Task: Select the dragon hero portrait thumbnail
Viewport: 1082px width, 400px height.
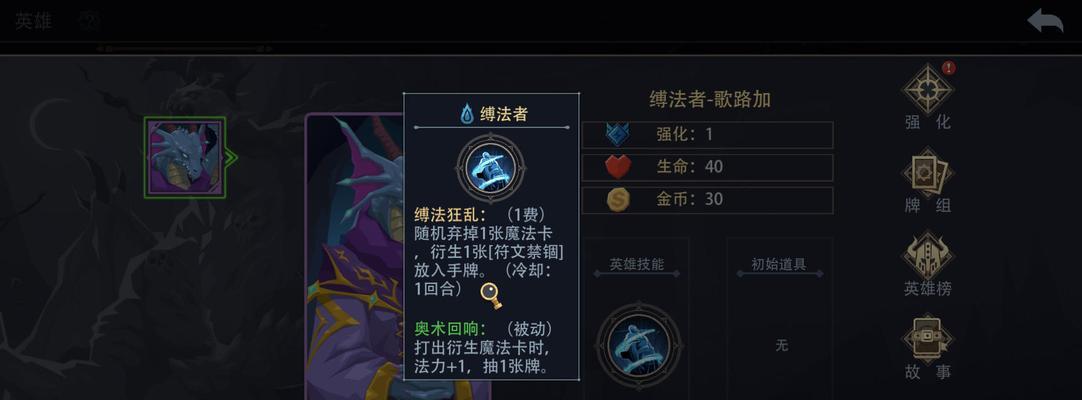Action: click(x=185, y=158)
